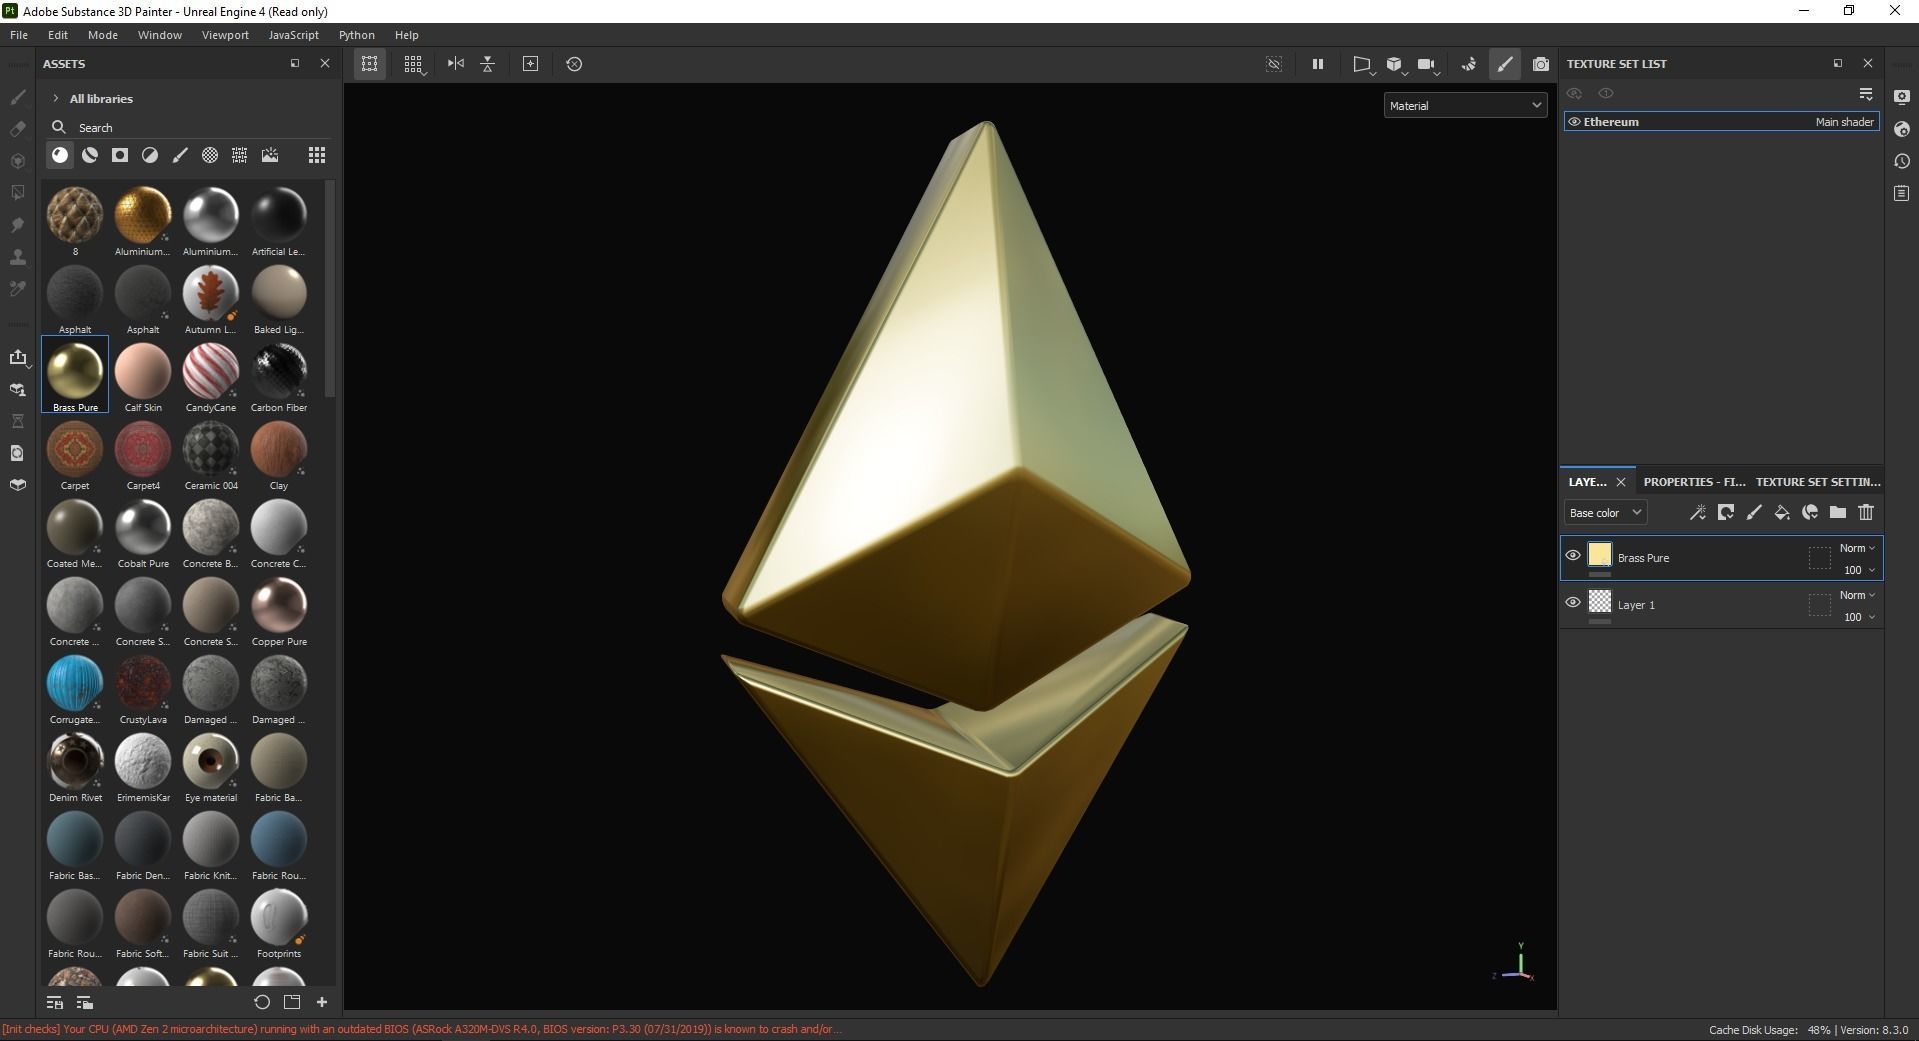Import a new resource with plus icon
This screenshot has height=1041, width=1919.
[x=322, y=1002]
